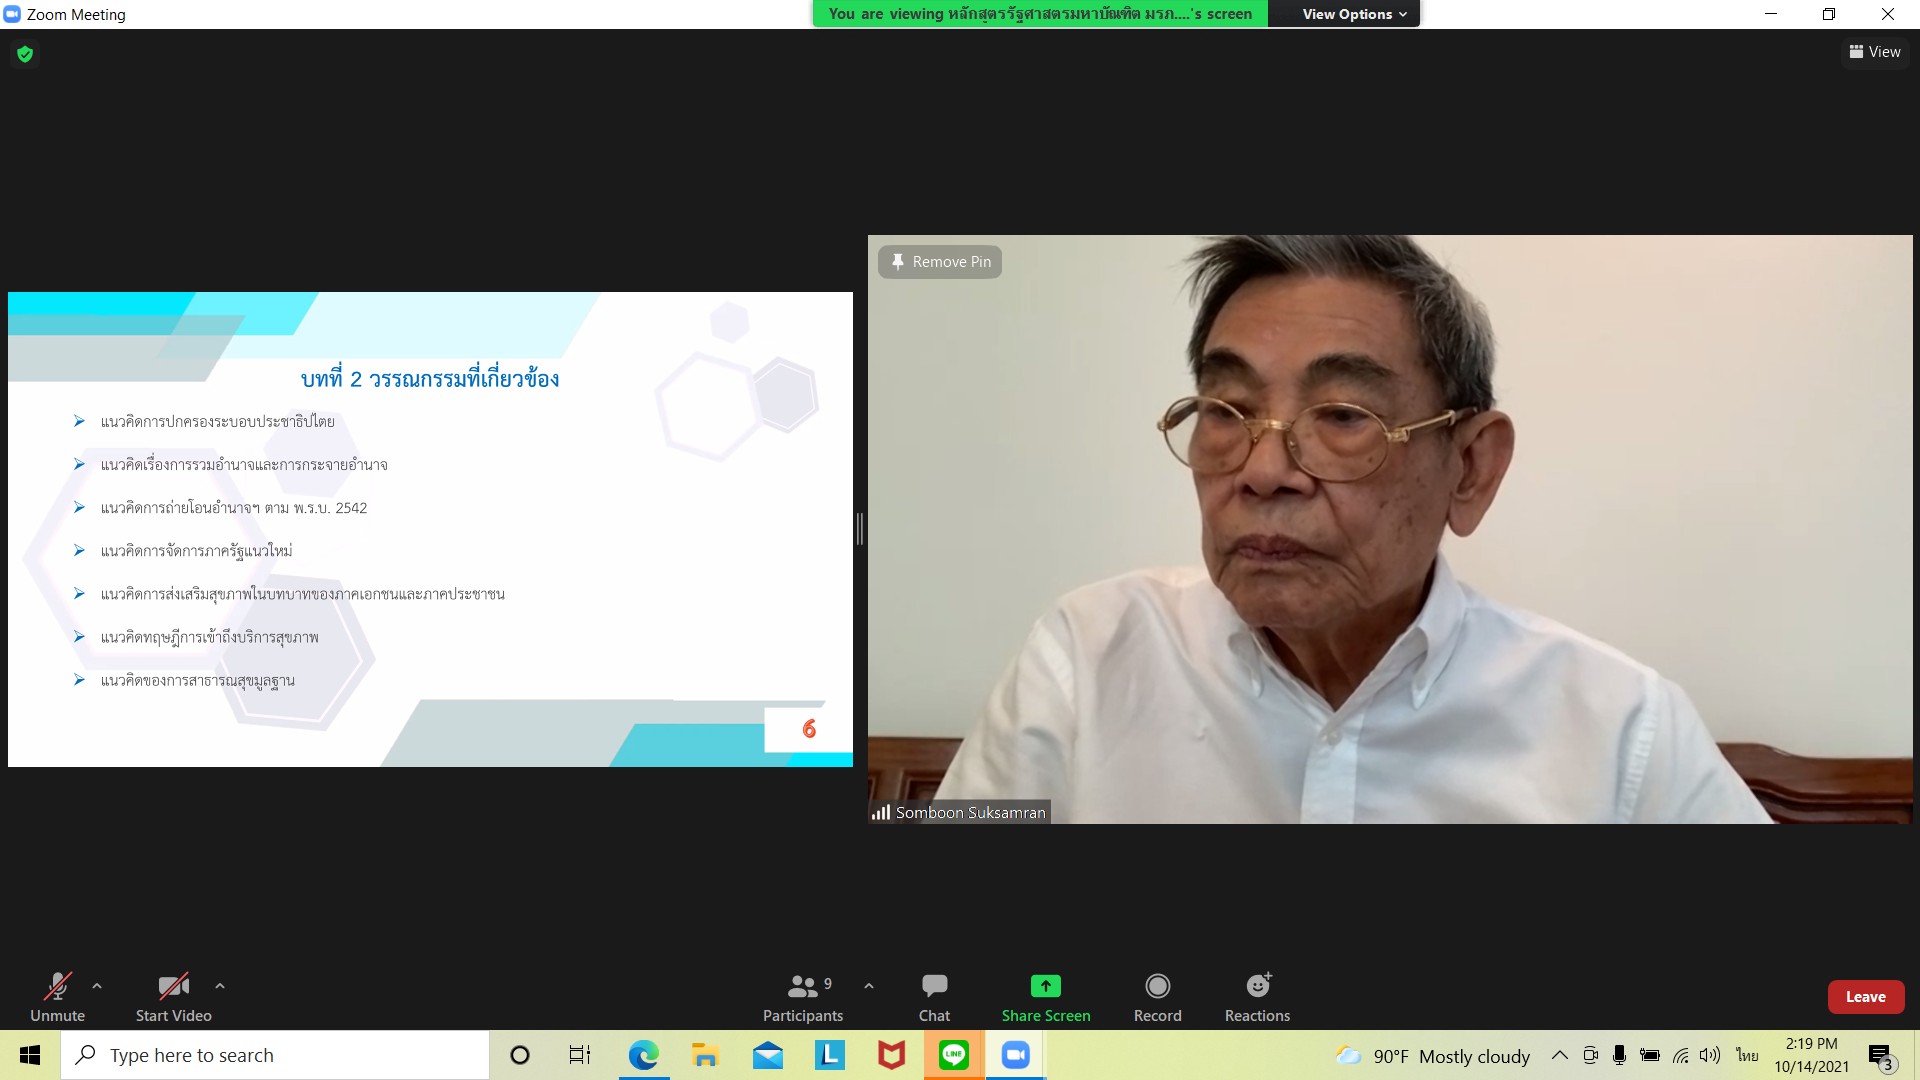Open the Participants list icon
Viewport: 1920px width, 1080px height.
(x=802, y=987)
